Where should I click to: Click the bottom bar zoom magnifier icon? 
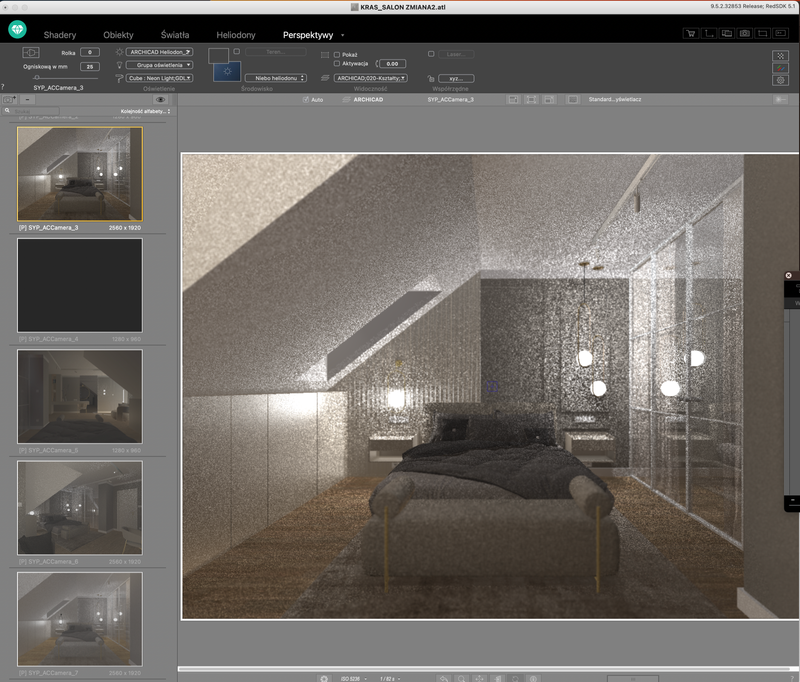coord(461,678)
